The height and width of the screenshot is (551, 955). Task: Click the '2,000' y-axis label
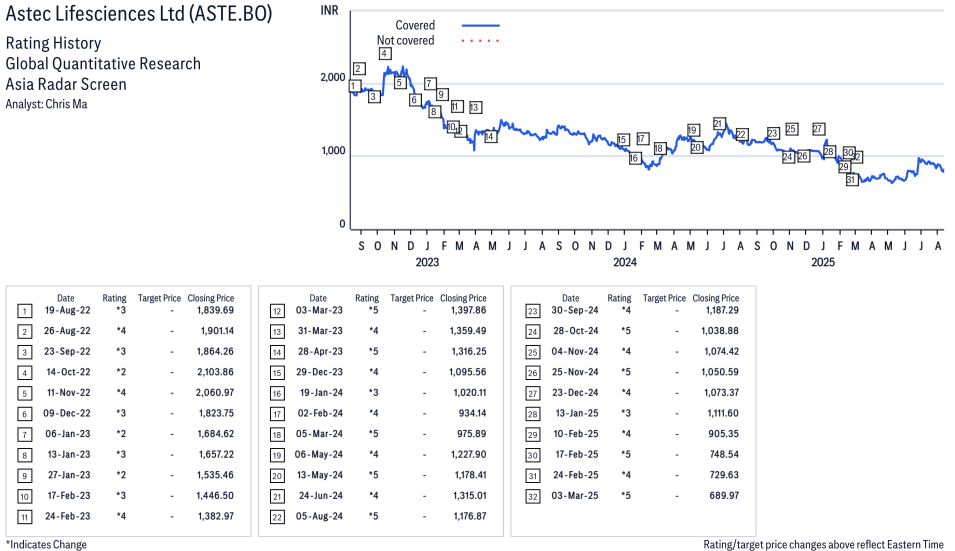[x=333, y=77]
